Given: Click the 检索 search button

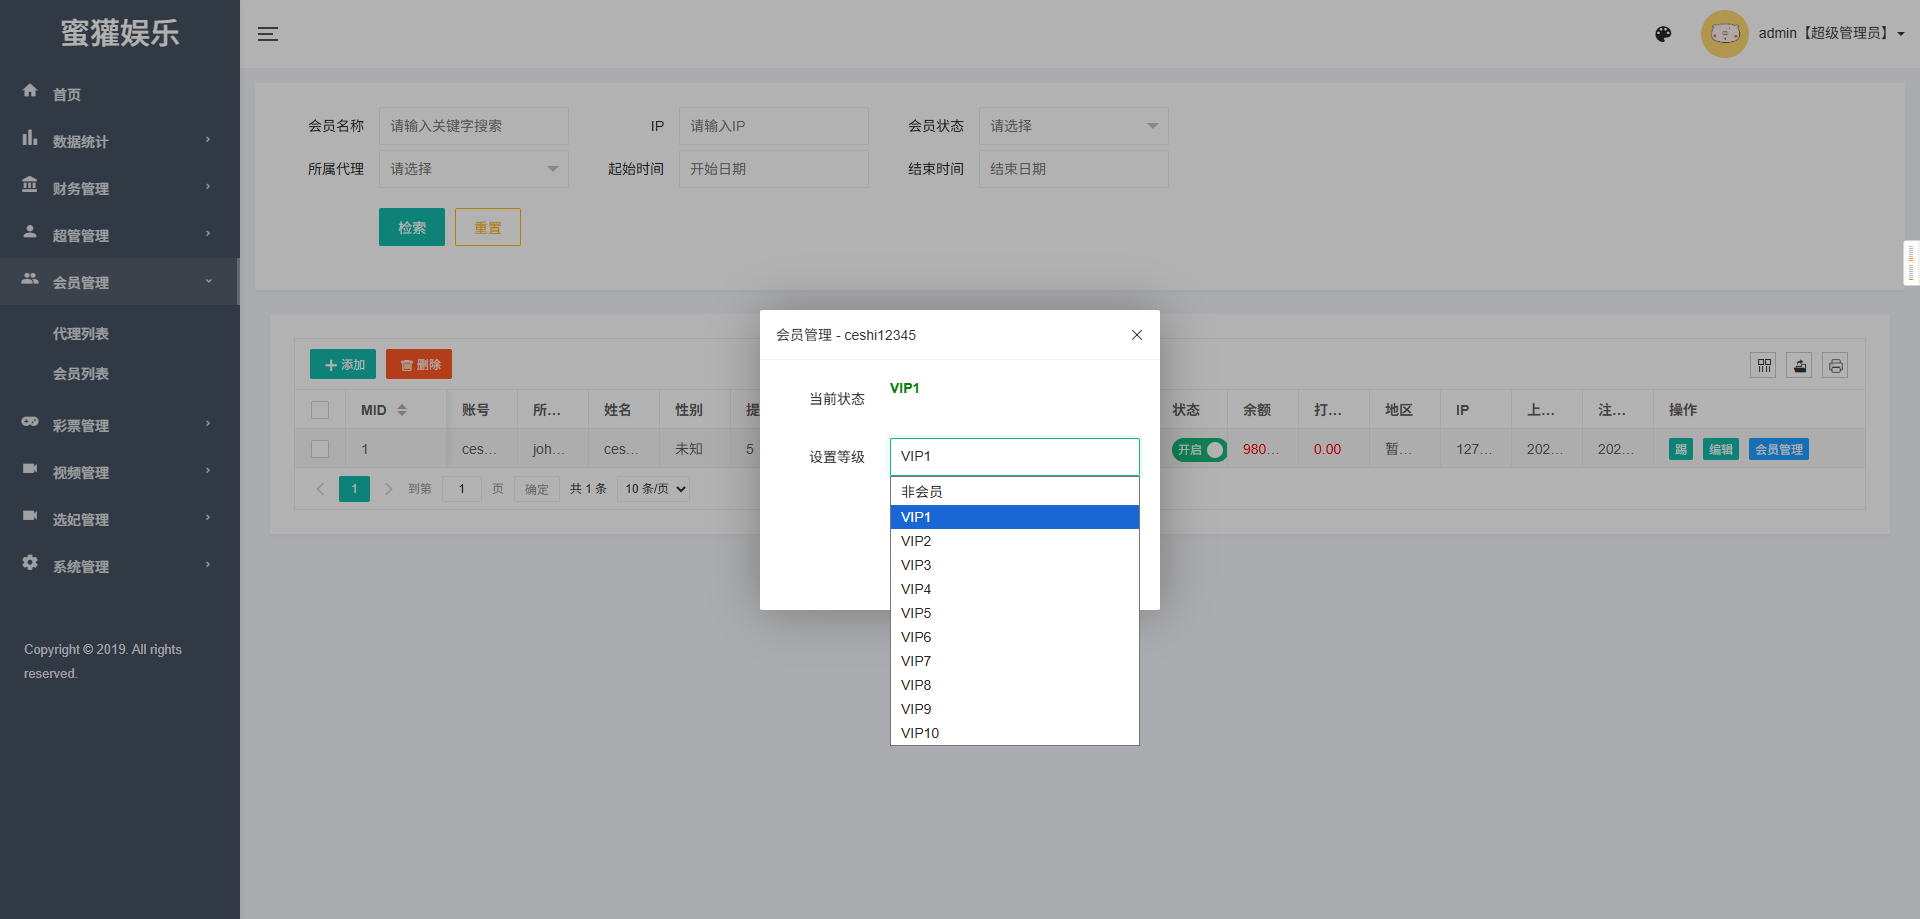Looking at the screenshot, I should (411, 226).
